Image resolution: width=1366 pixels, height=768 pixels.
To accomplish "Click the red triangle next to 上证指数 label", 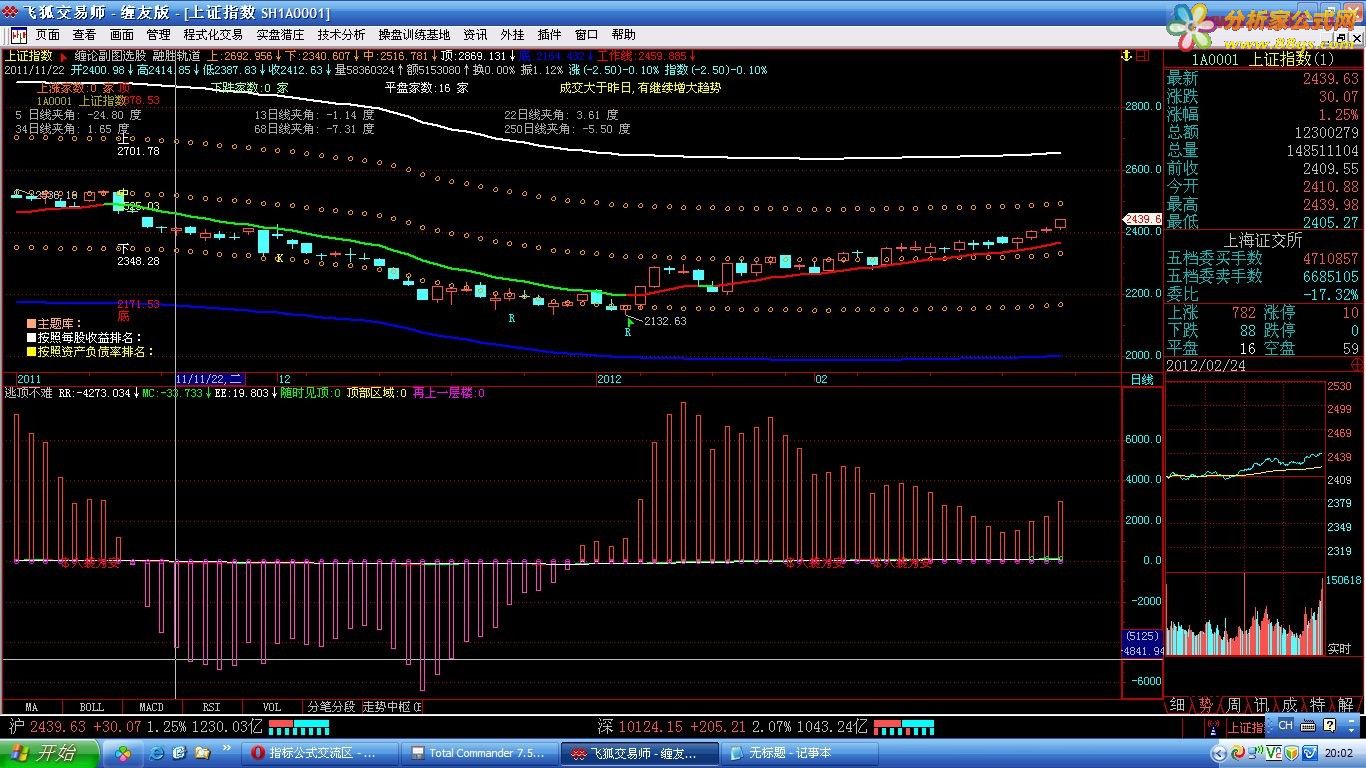I will coord(63,56).
